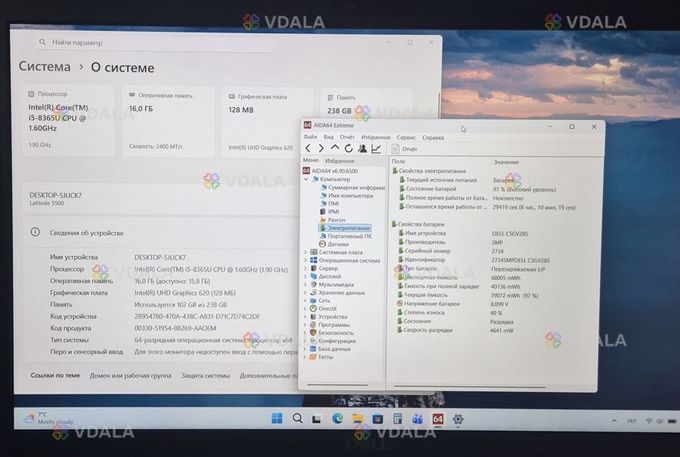Click the AIDA64 forward navigation arrow
Viewport: 680px width, 457px height.
tap(321, 148)
